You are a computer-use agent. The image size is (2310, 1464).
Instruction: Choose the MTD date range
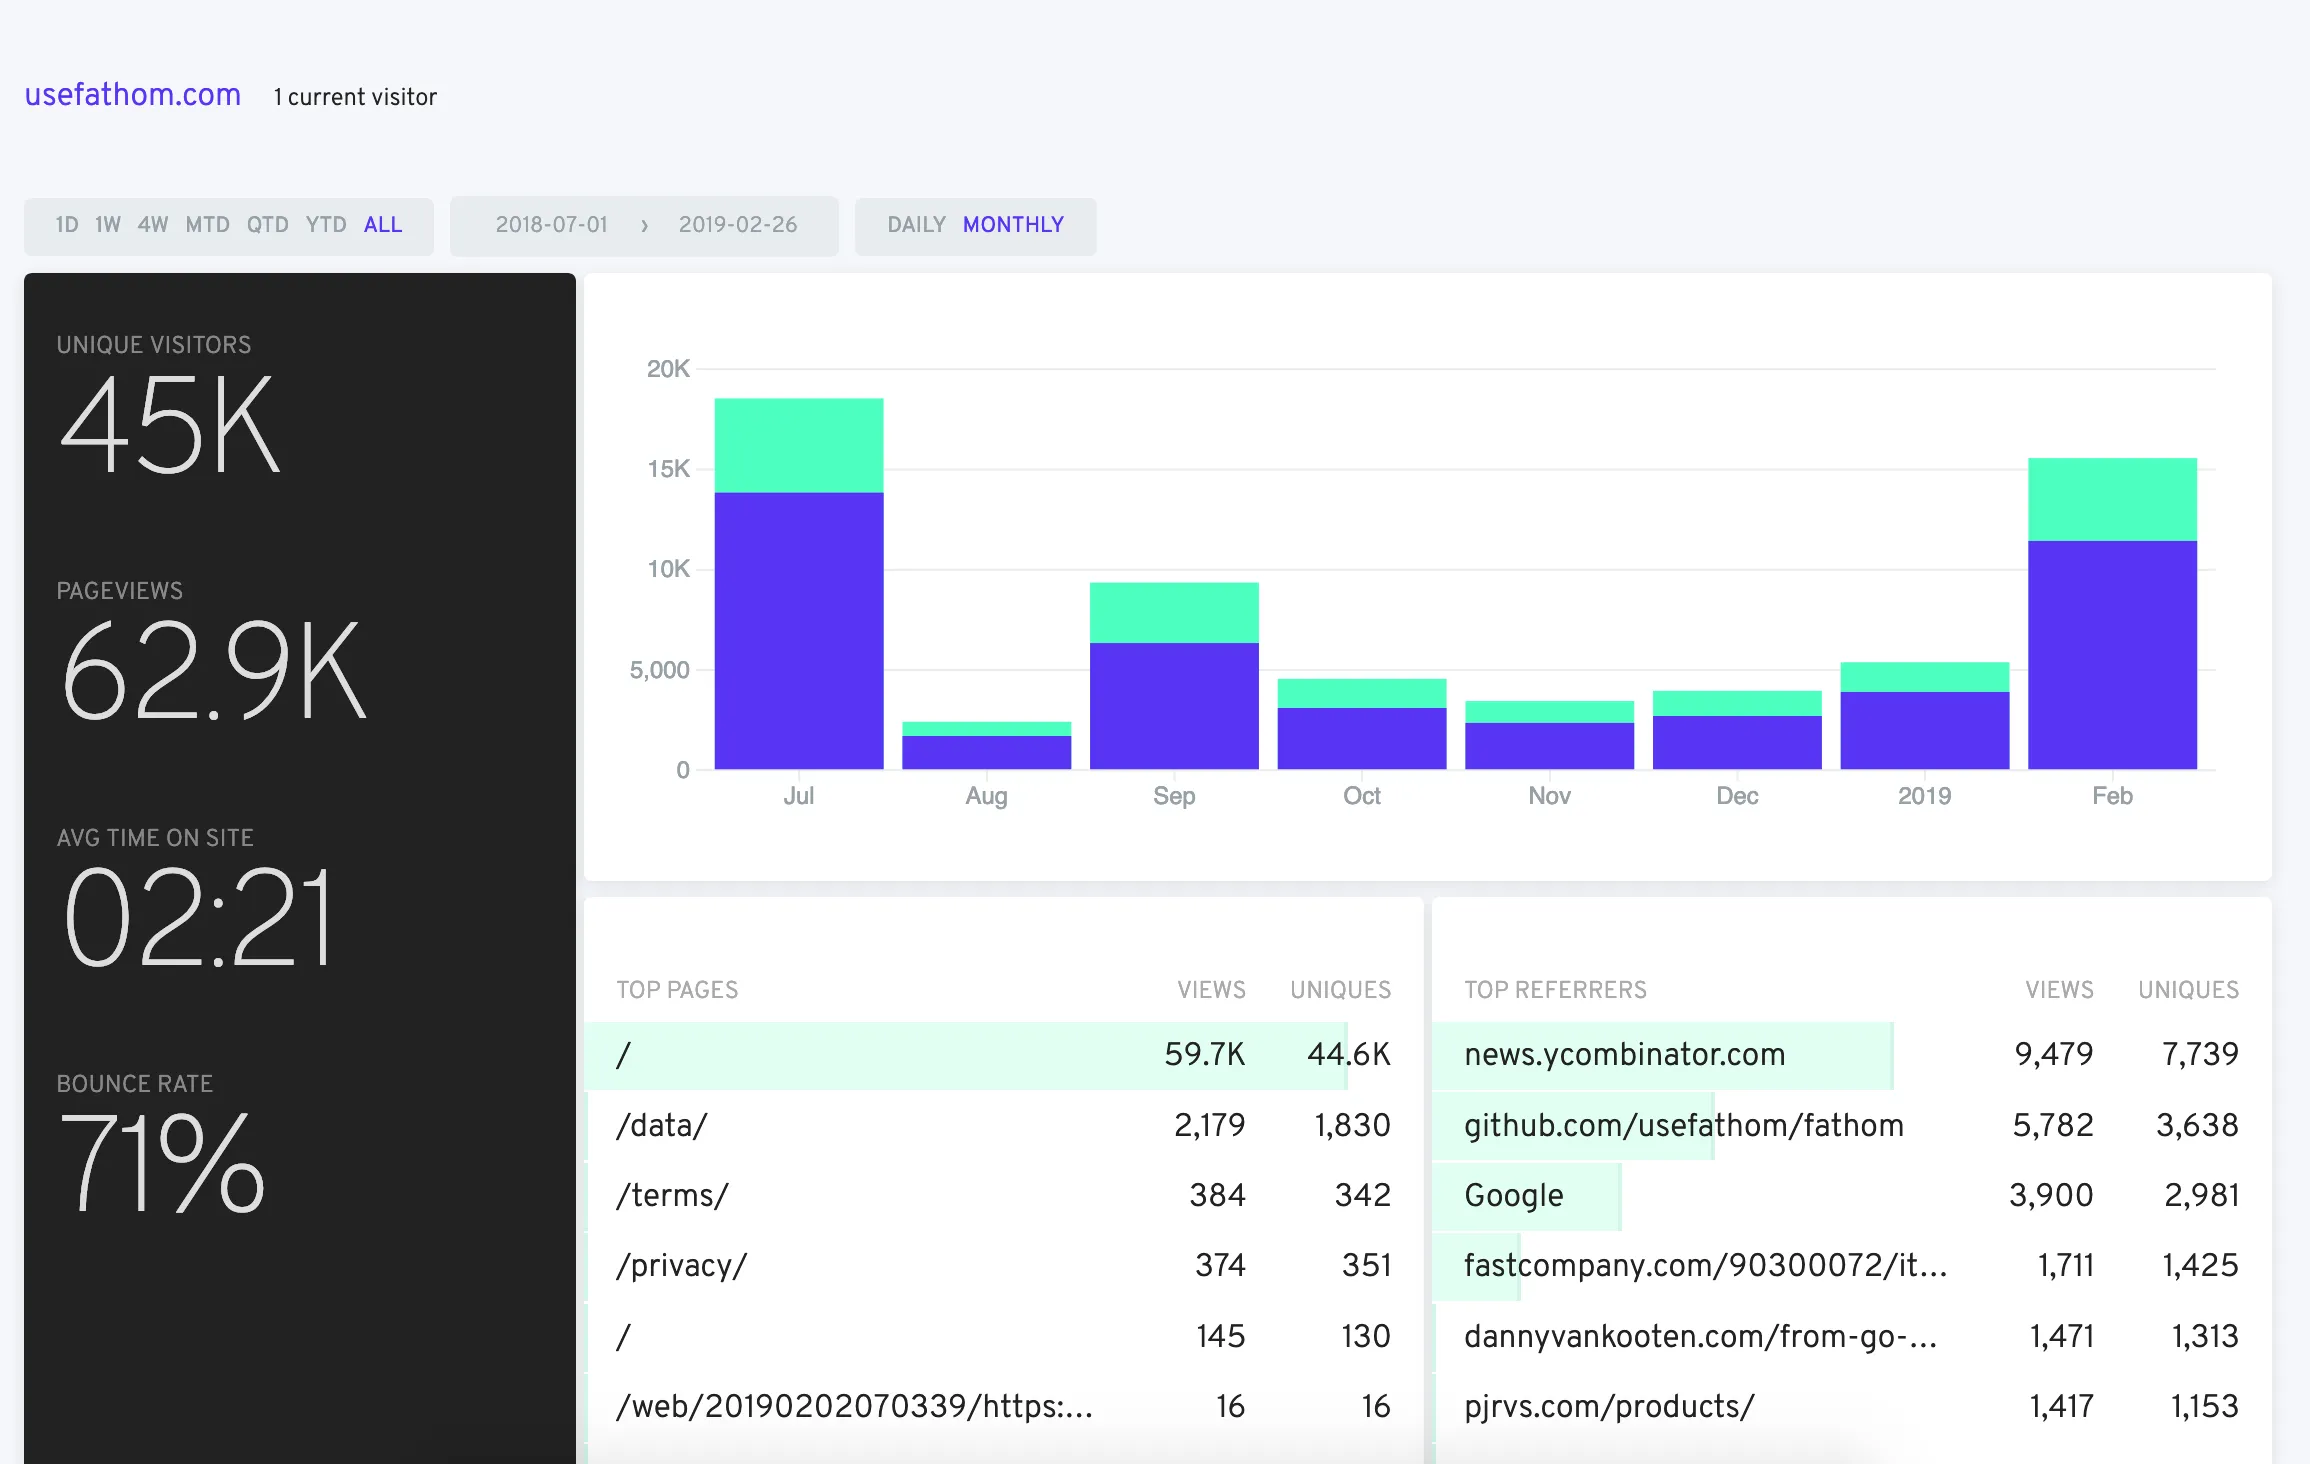[x=207, y=225]
